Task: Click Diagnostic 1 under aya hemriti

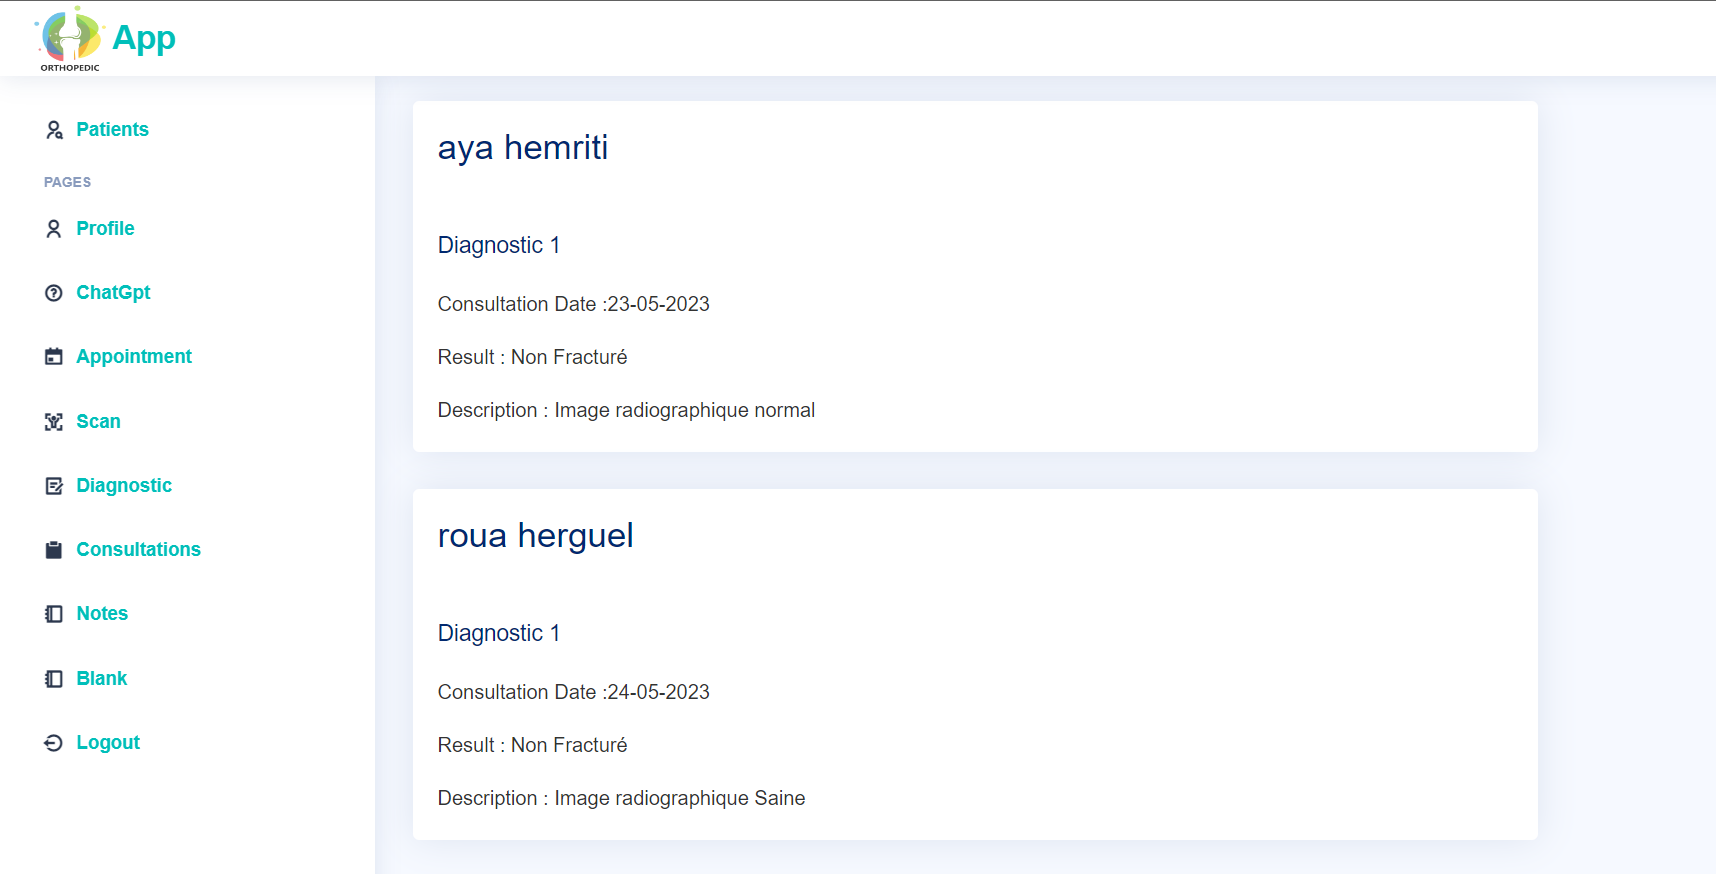Action: (499, 245)
